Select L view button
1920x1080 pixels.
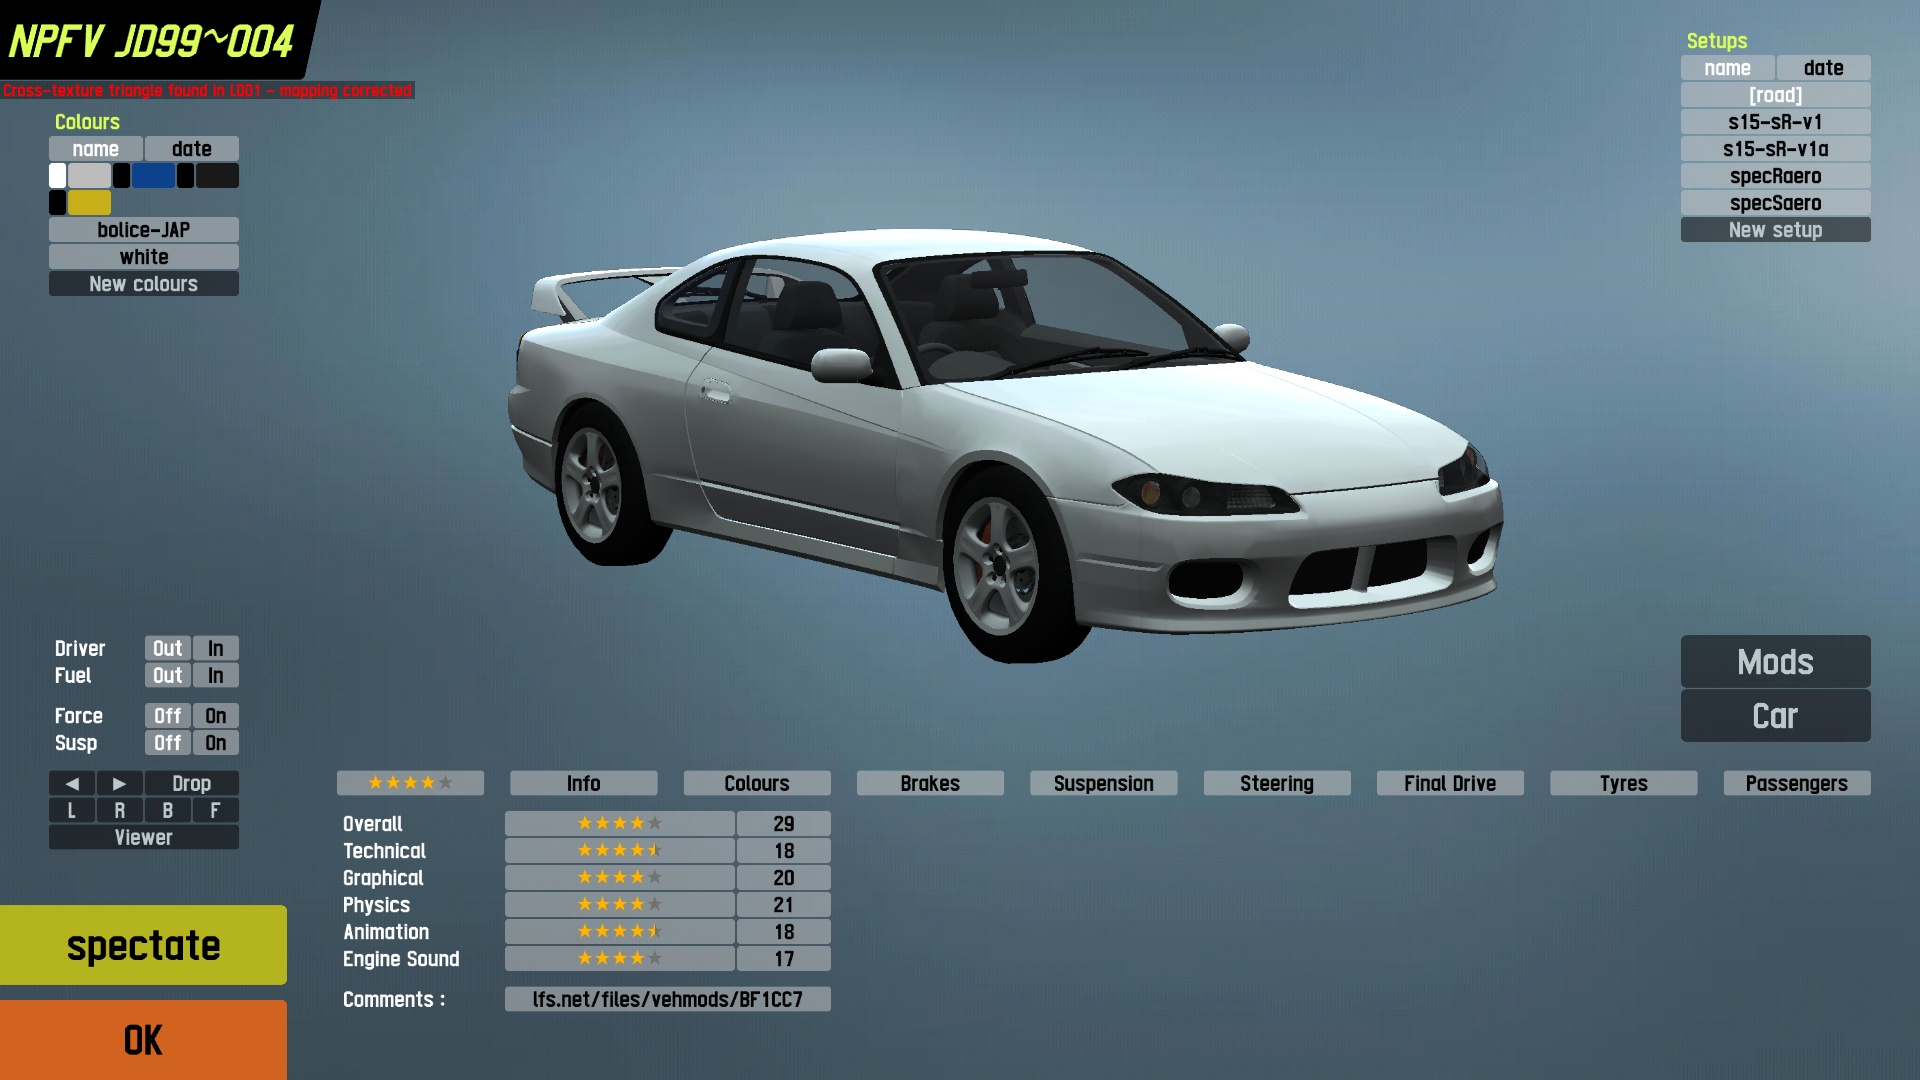[x=72, y=810]
